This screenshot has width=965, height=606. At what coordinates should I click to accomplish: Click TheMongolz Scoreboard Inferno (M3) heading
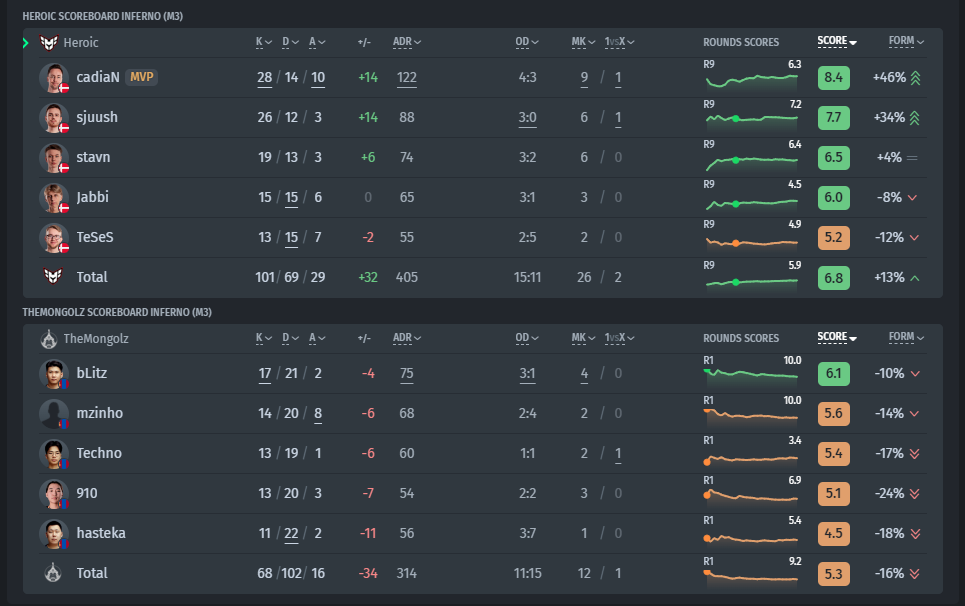click(x=117, y=312)
